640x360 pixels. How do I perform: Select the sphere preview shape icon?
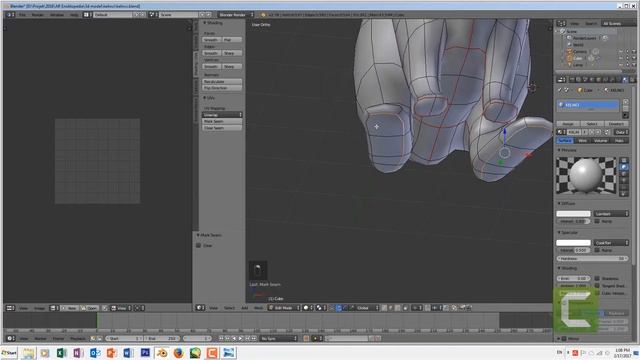point(624,167)
